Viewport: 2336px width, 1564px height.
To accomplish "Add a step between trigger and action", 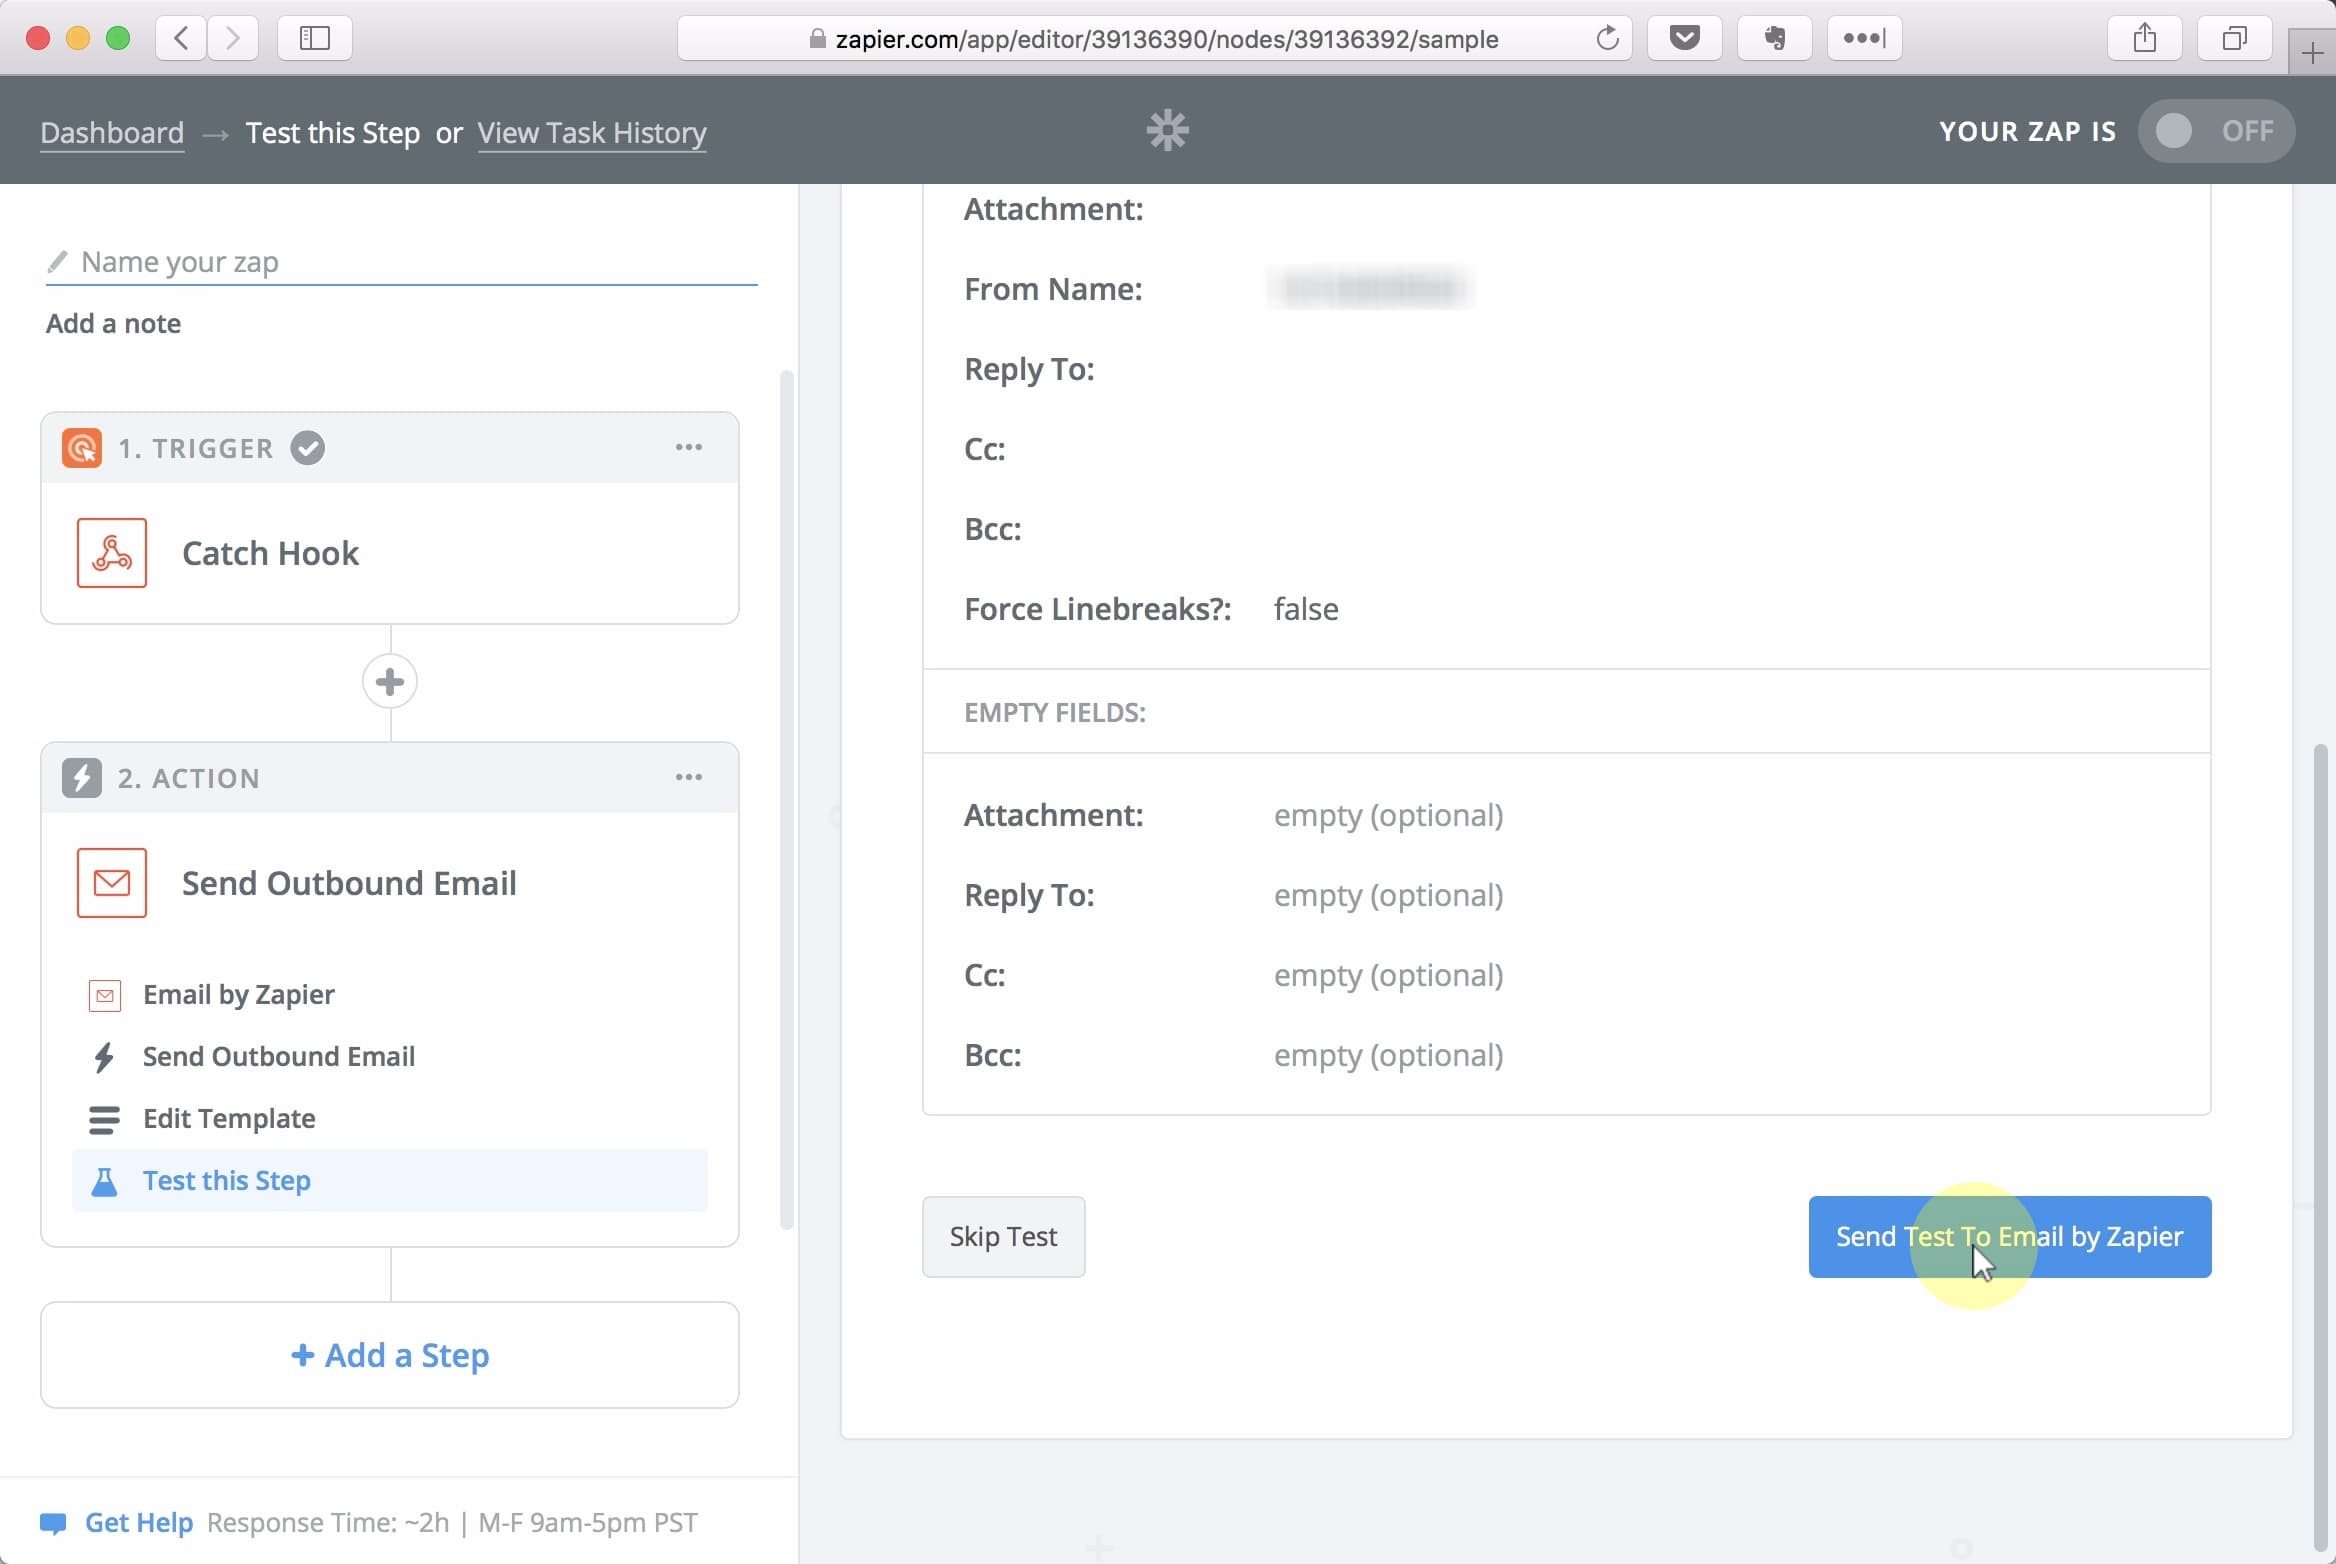I will click(390, 682).
